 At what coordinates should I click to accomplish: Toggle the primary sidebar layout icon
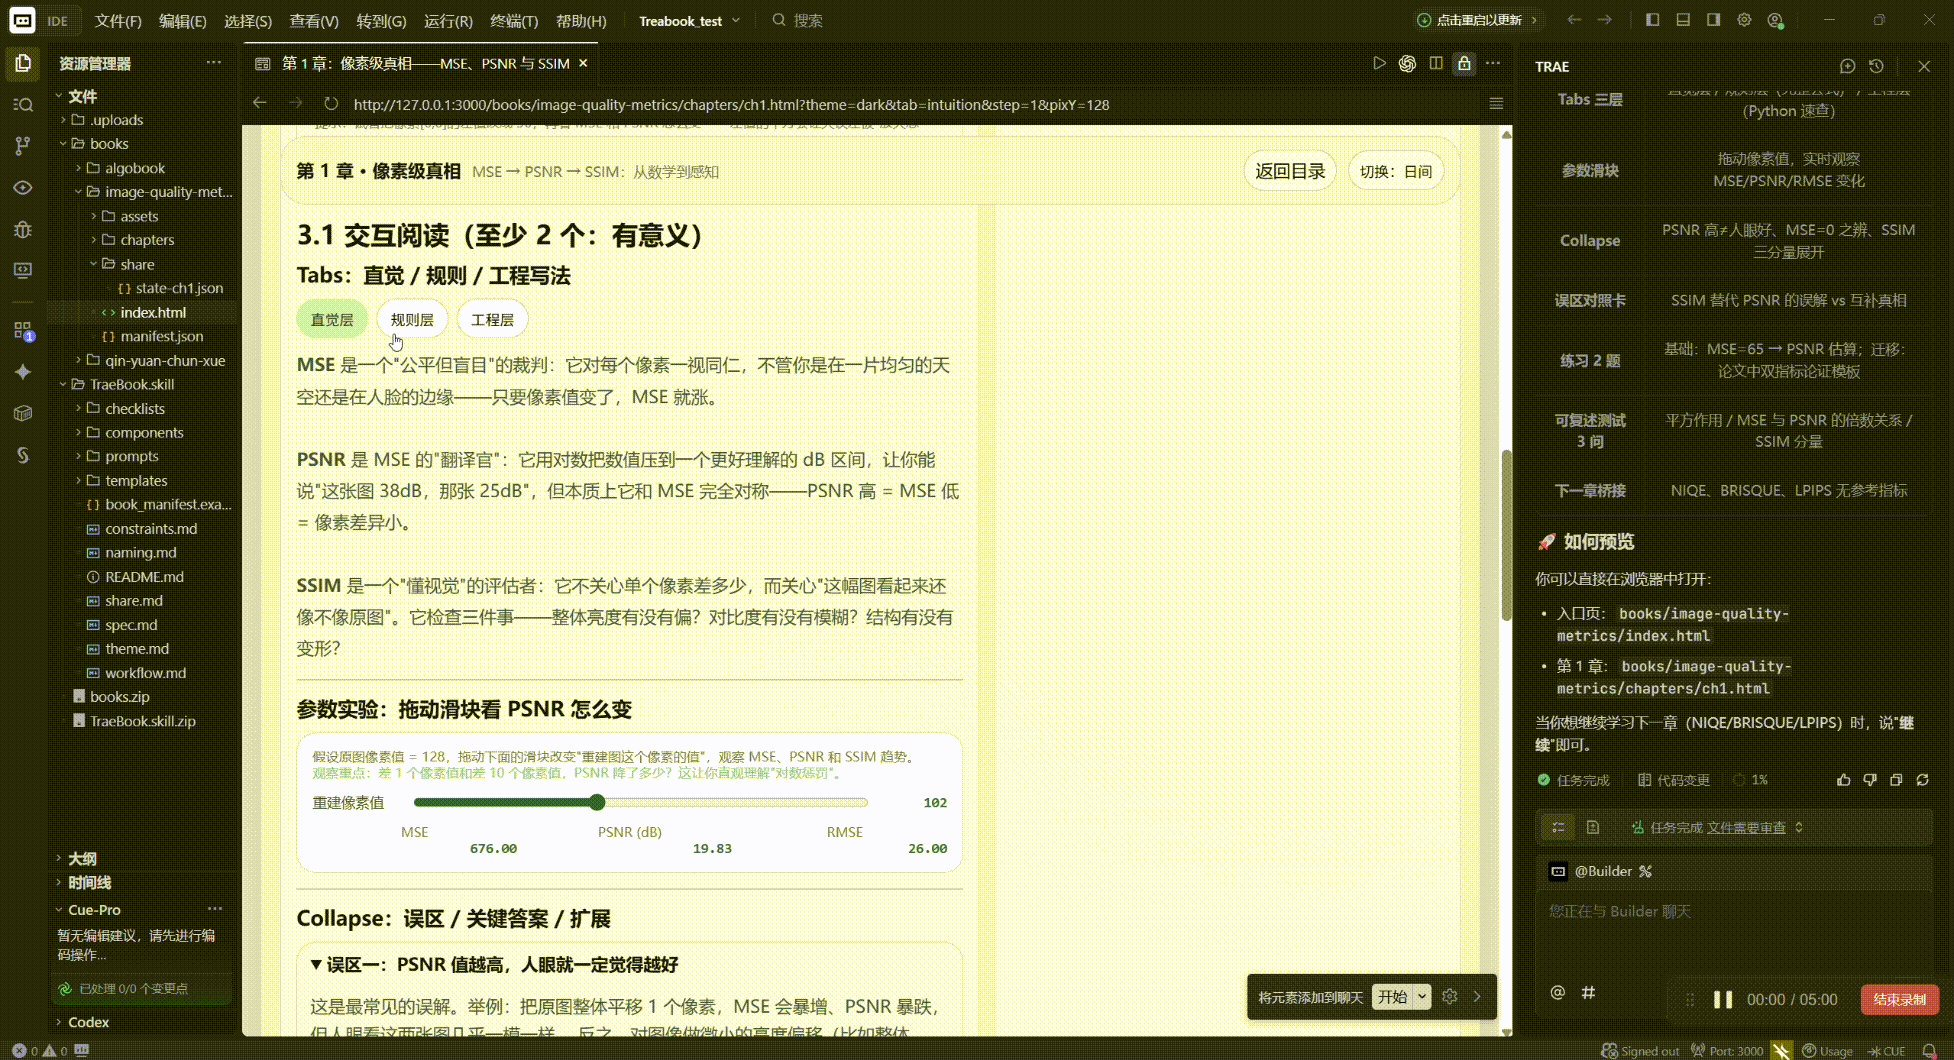tap(1652, 20)
